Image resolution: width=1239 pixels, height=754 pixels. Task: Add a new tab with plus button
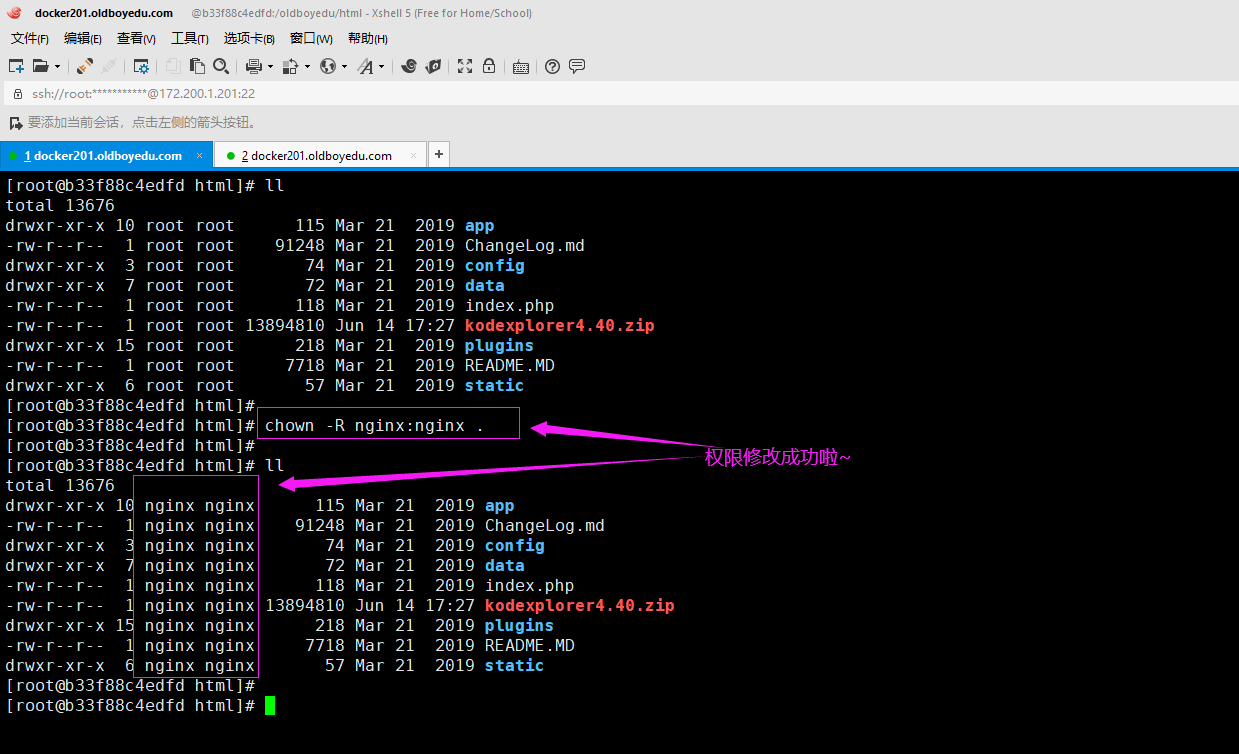tap(438, 155)
